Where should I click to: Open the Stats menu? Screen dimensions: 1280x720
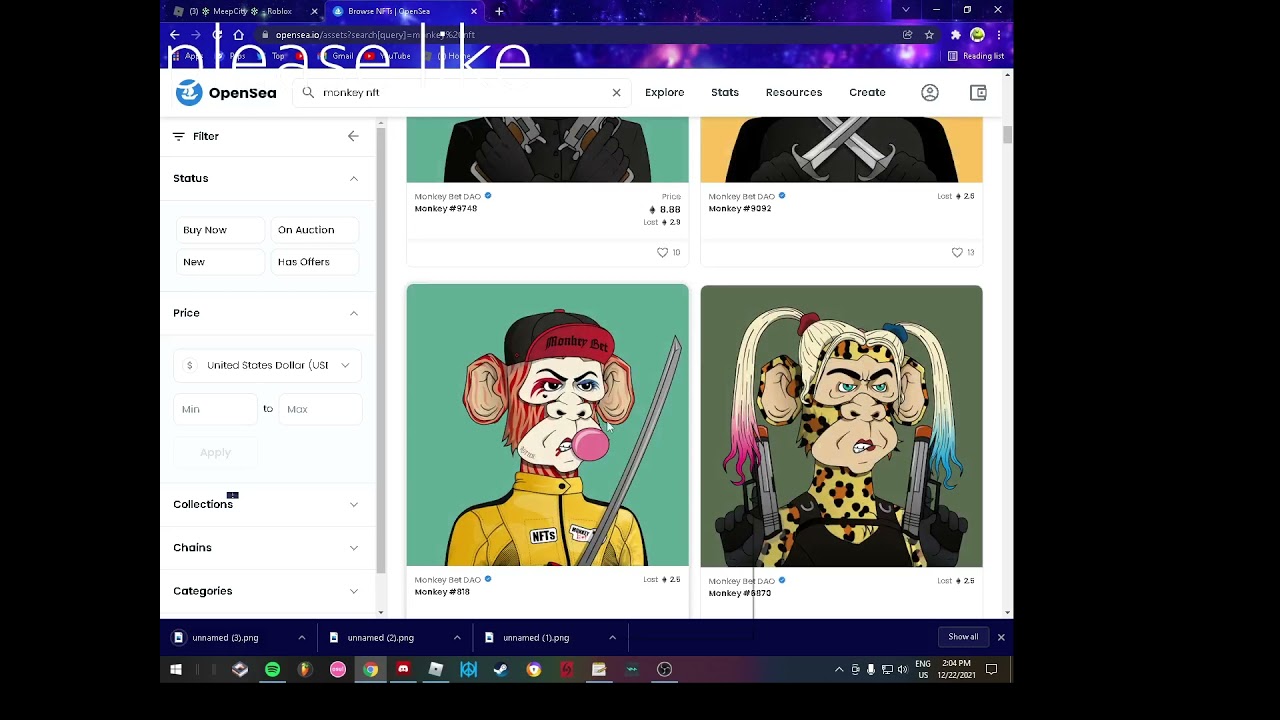(x=725, y=92)
